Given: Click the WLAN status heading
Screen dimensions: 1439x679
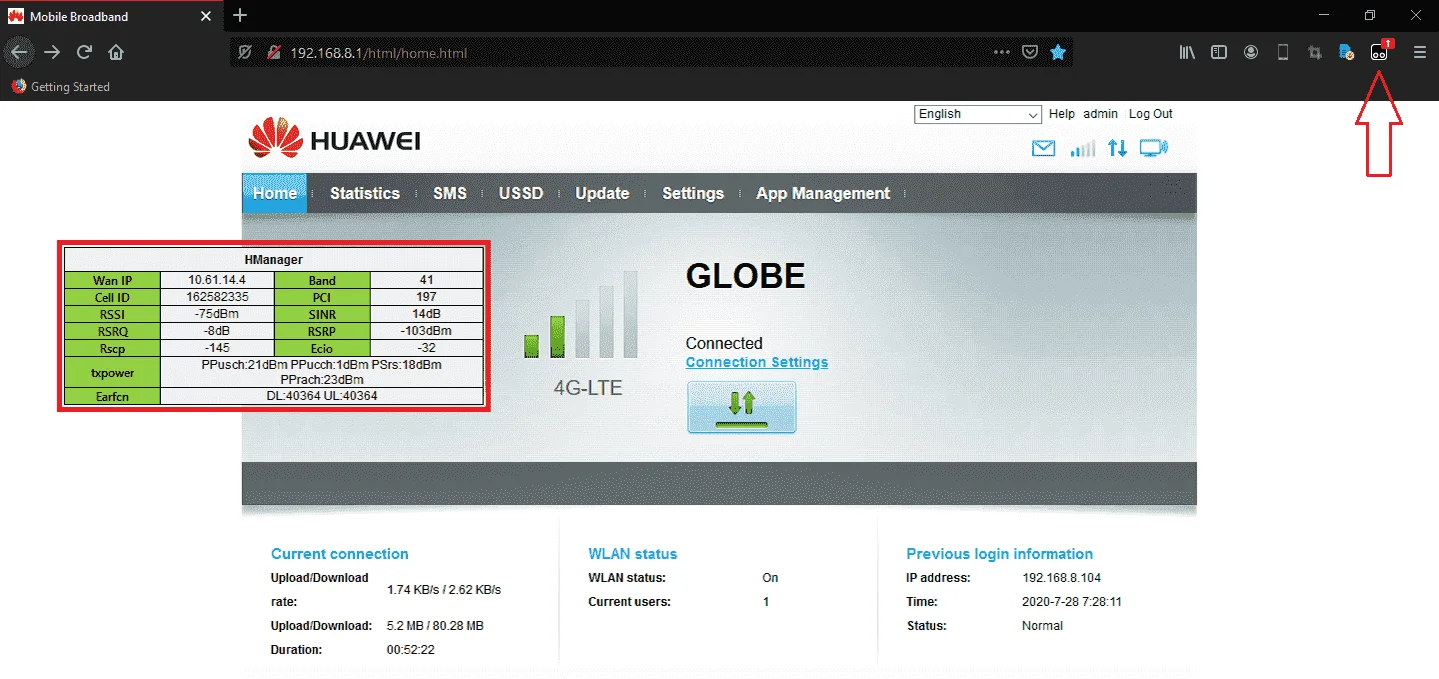Looking at the screenshot, I should point(633,554).
